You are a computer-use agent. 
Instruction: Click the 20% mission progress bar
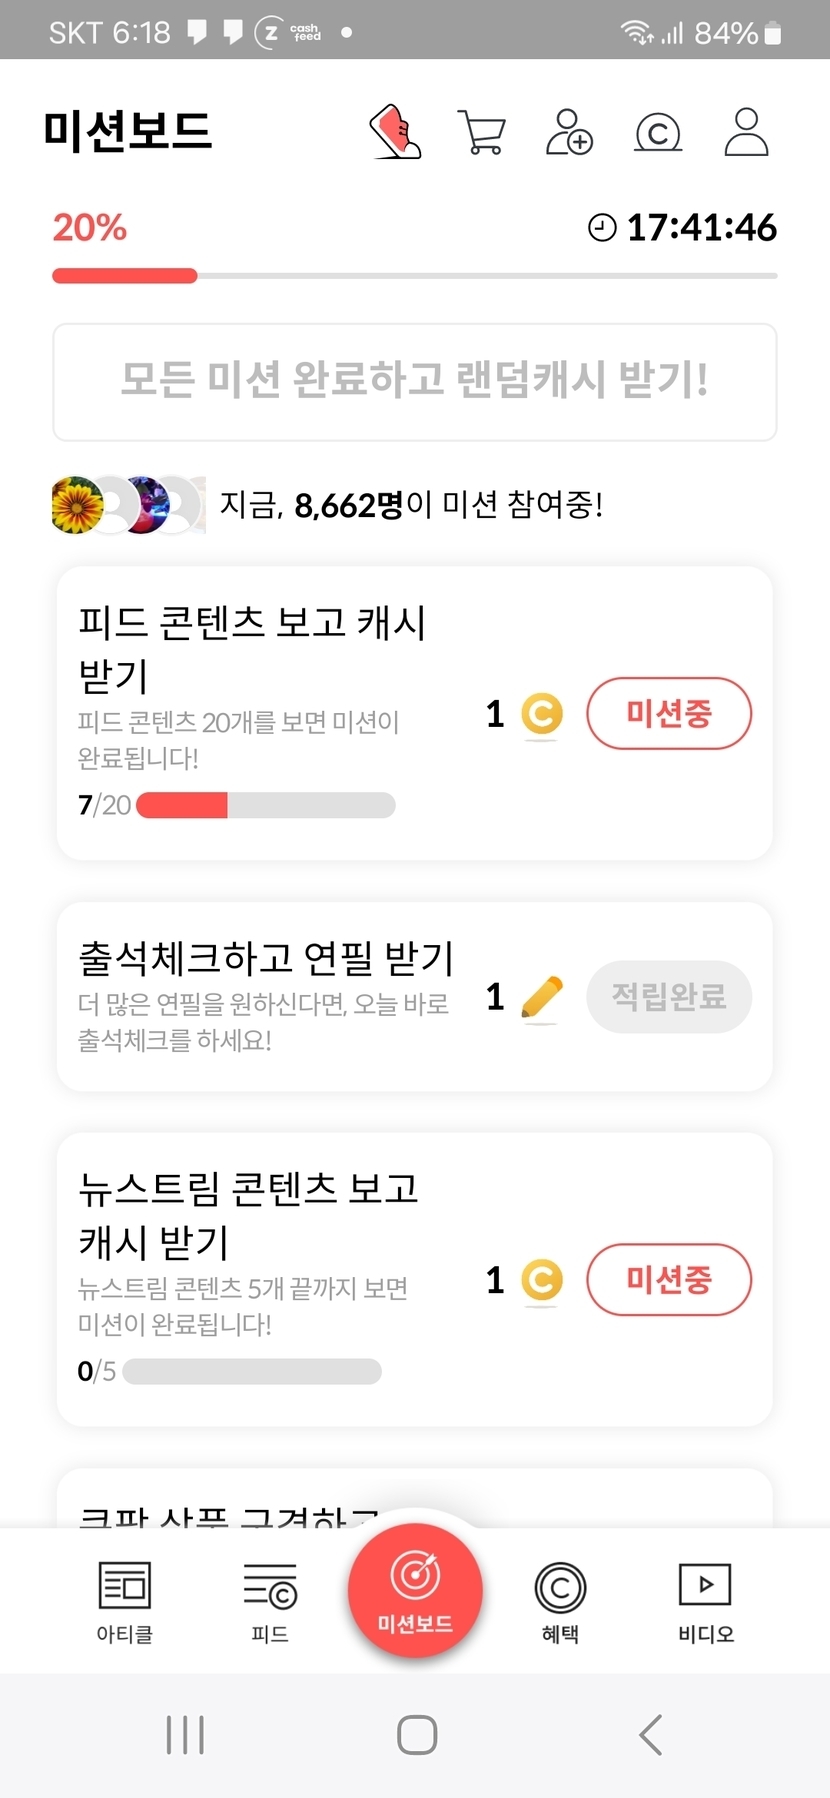pyautogui.click(x=415, y=276)
